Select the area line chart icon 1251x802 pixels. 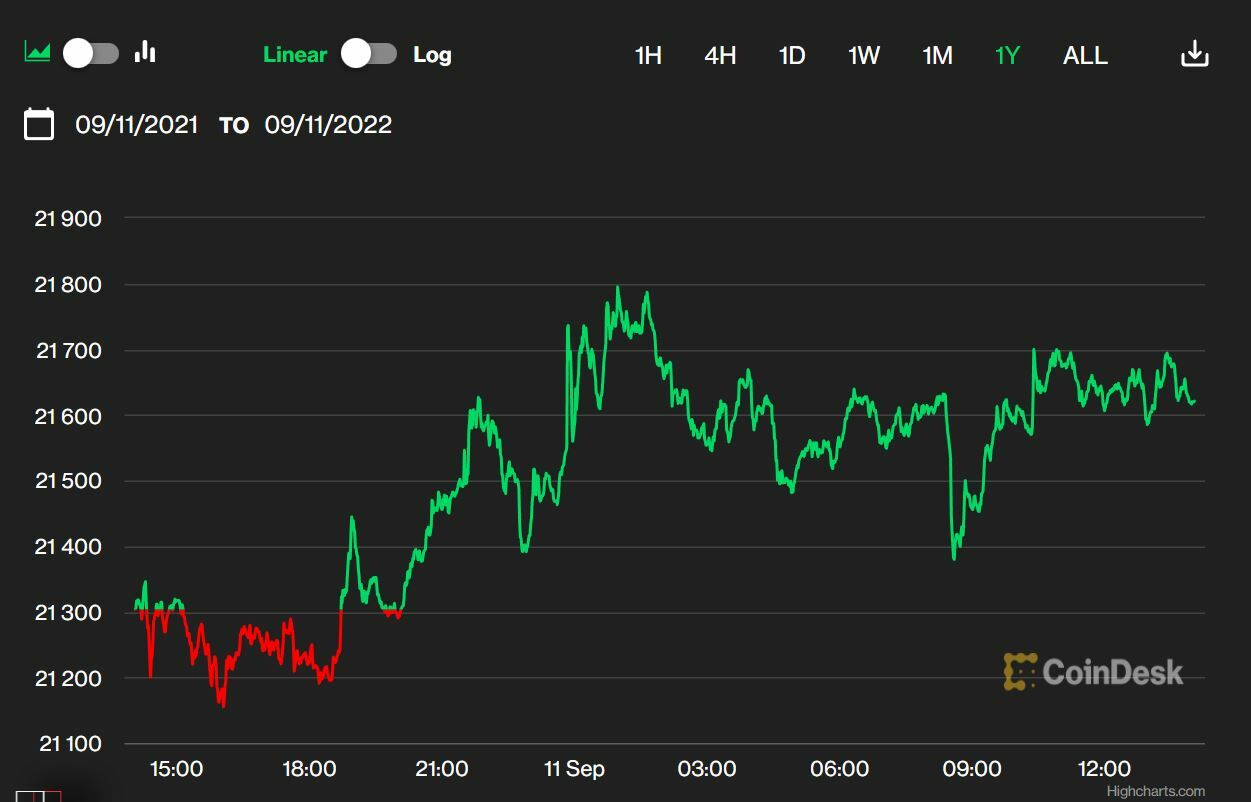(38, 52)
